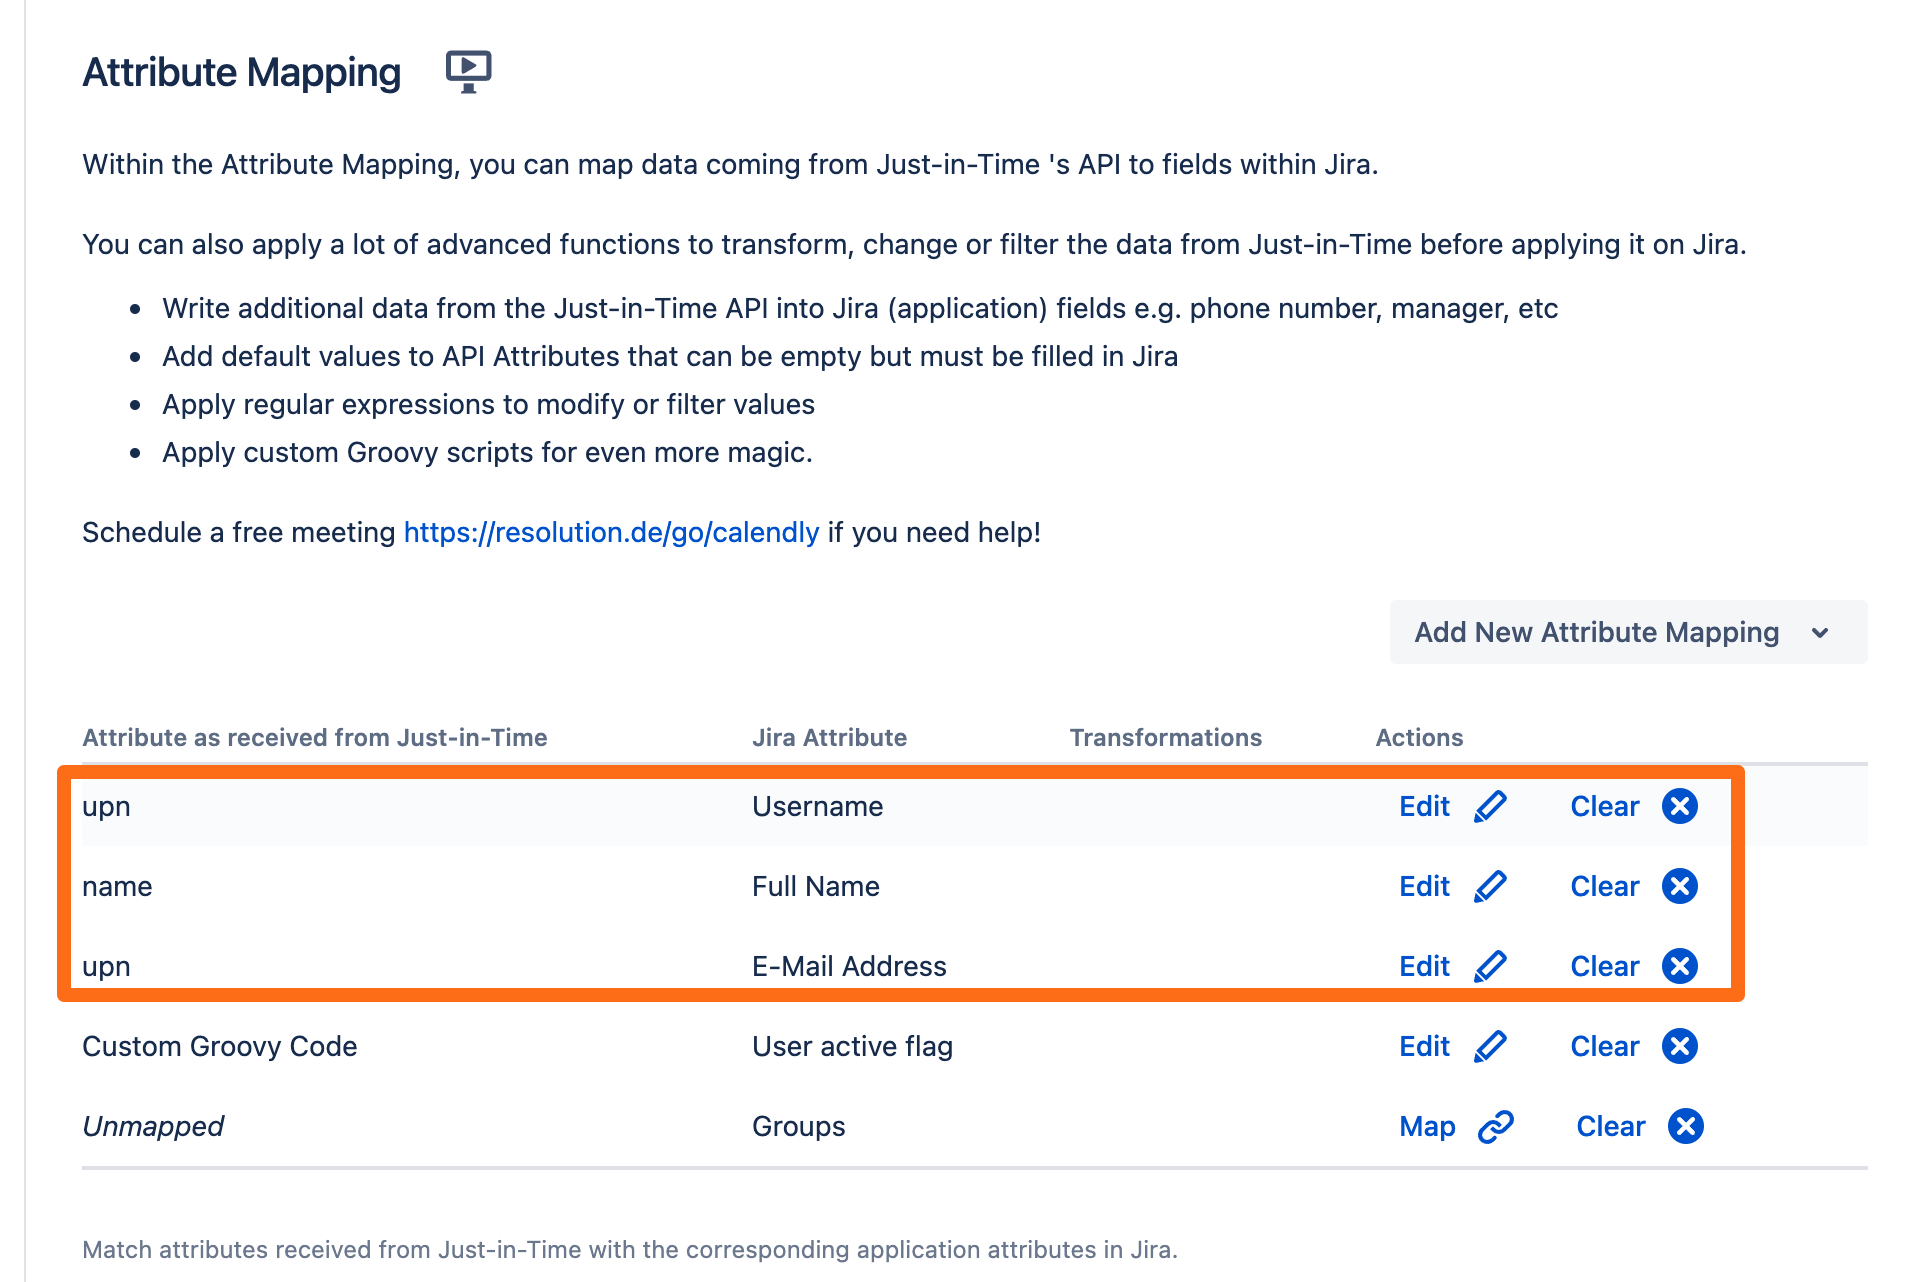Select the Custom Groovy Code row label
This screenshot has width=1920, height=1282.
click(220, 1046)
